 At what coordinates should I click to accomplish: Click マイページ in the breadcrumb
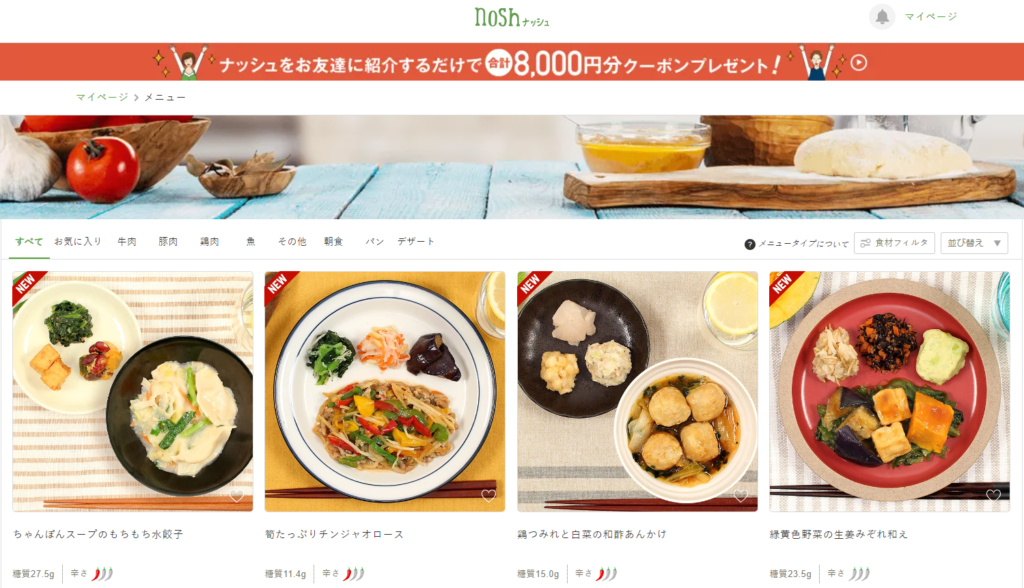point(102,97)
